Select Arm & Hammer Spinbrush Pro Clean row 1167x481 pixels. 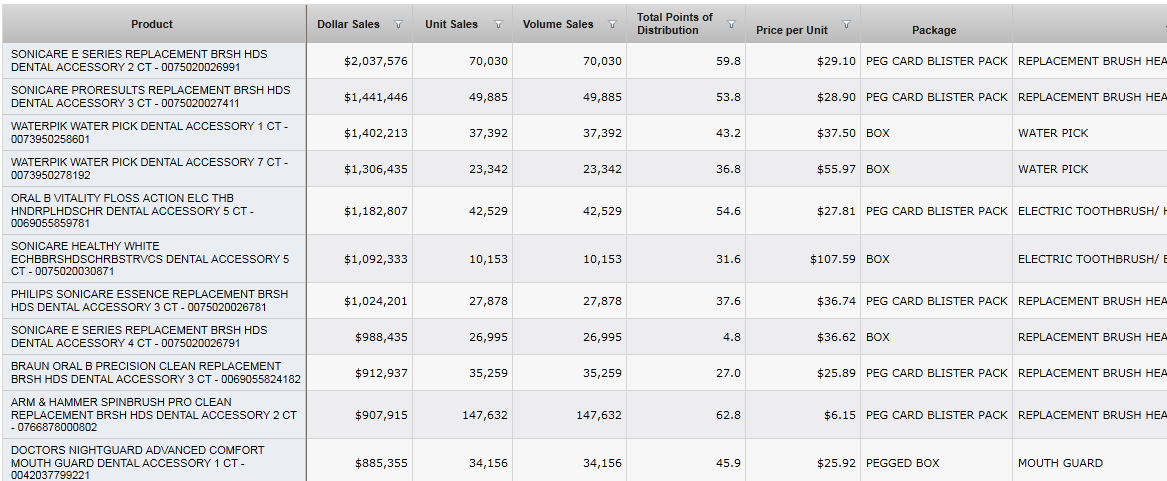point(152,415)
